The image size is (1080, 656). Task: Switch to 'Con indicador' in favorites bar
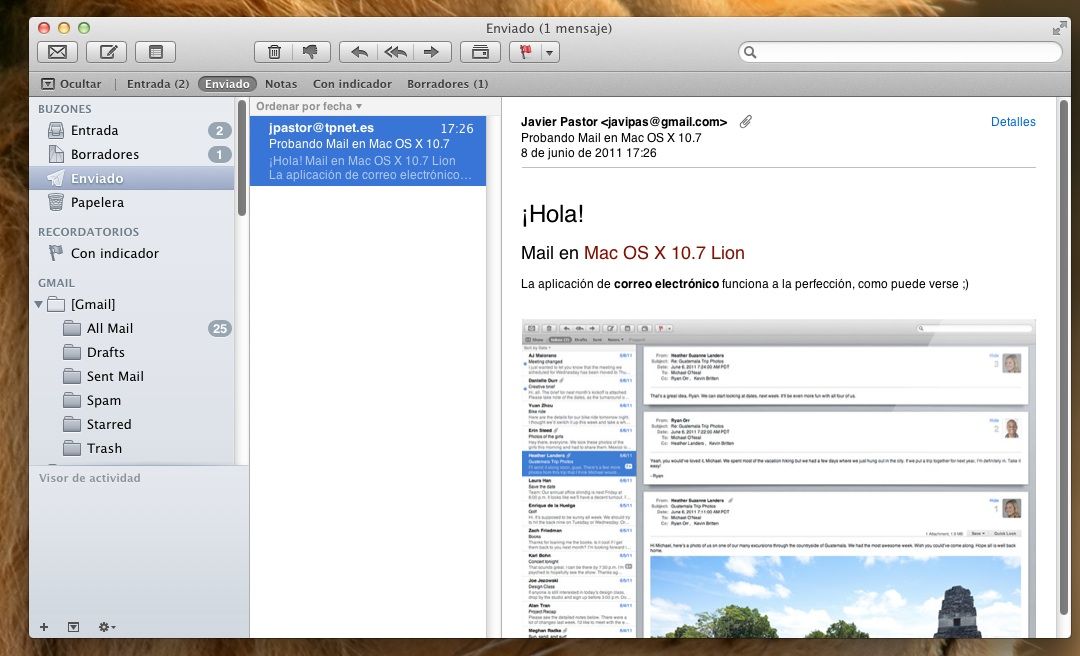352,84
